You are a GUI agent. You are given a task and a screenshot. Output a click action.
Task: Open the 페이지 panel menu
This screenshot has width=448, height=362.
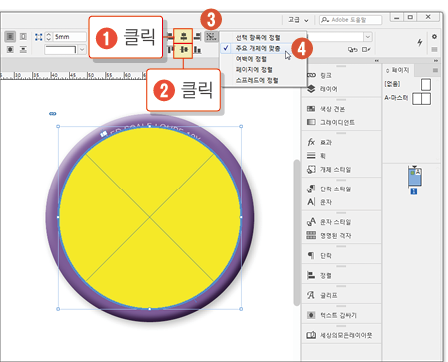click(x=435, y=70)
